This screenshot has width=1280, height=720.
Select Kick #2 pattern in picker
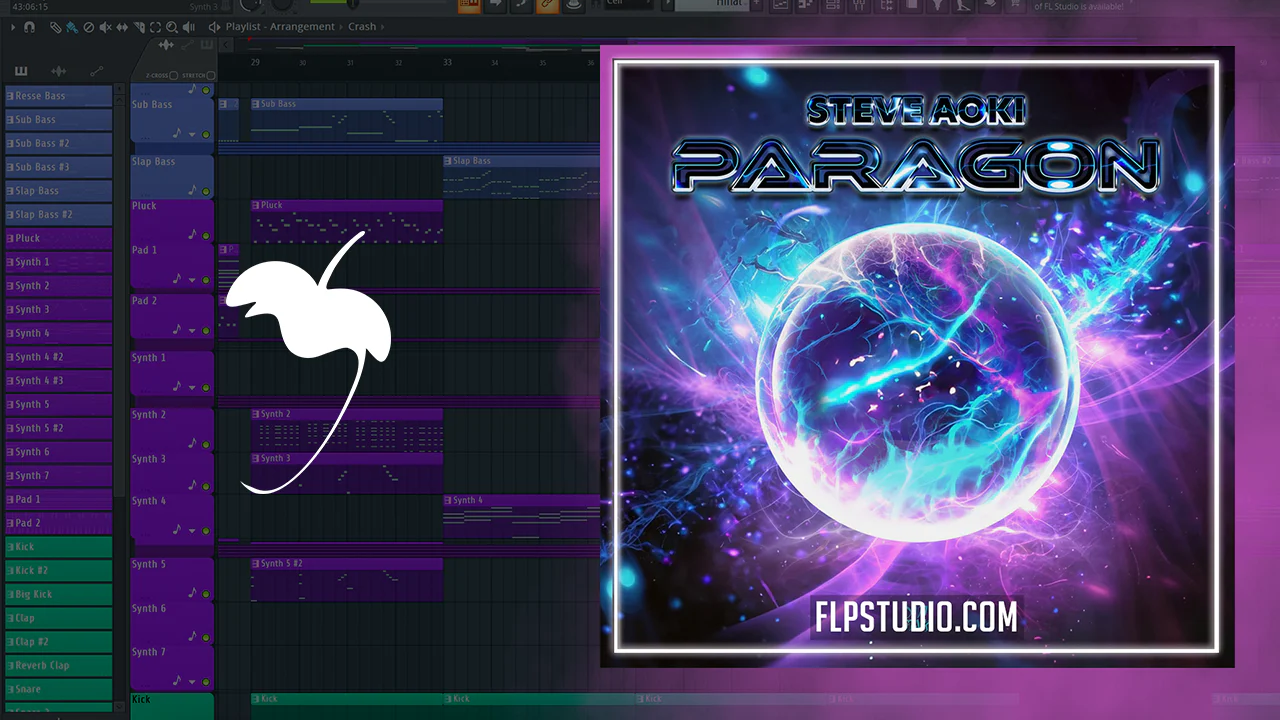point(58,570)
